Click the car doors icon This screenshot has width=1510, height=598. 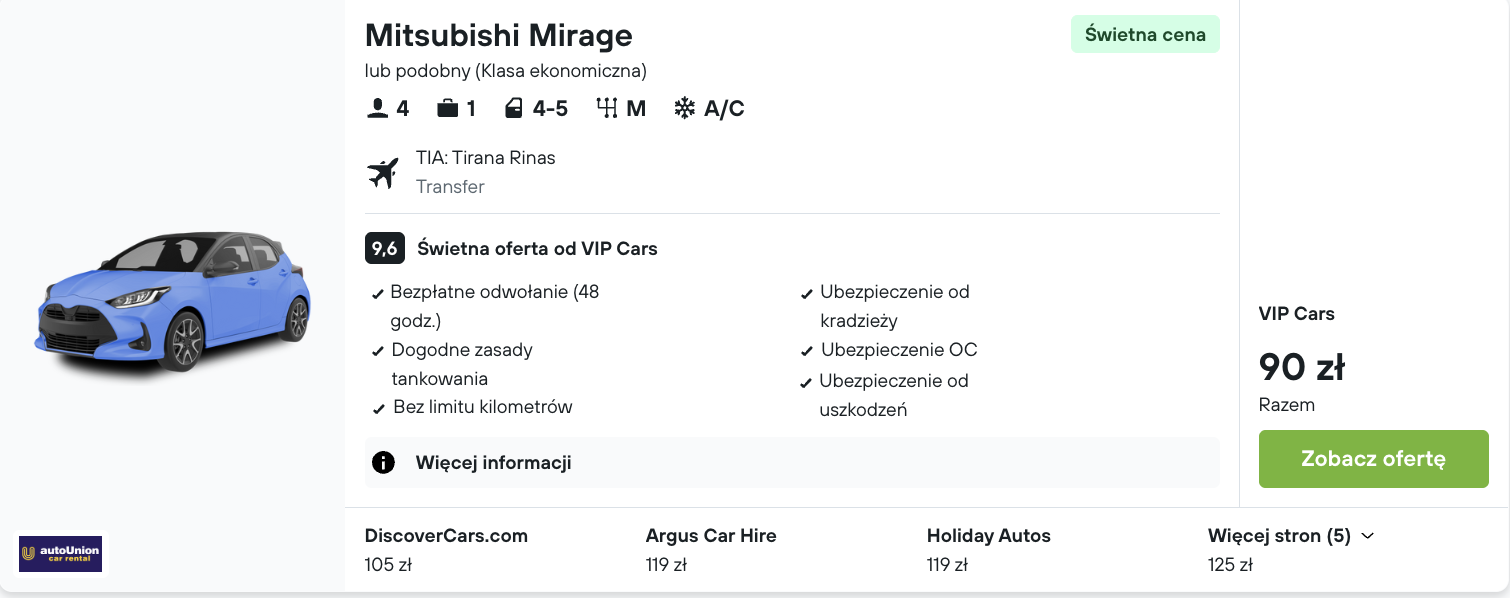[513, 108]
